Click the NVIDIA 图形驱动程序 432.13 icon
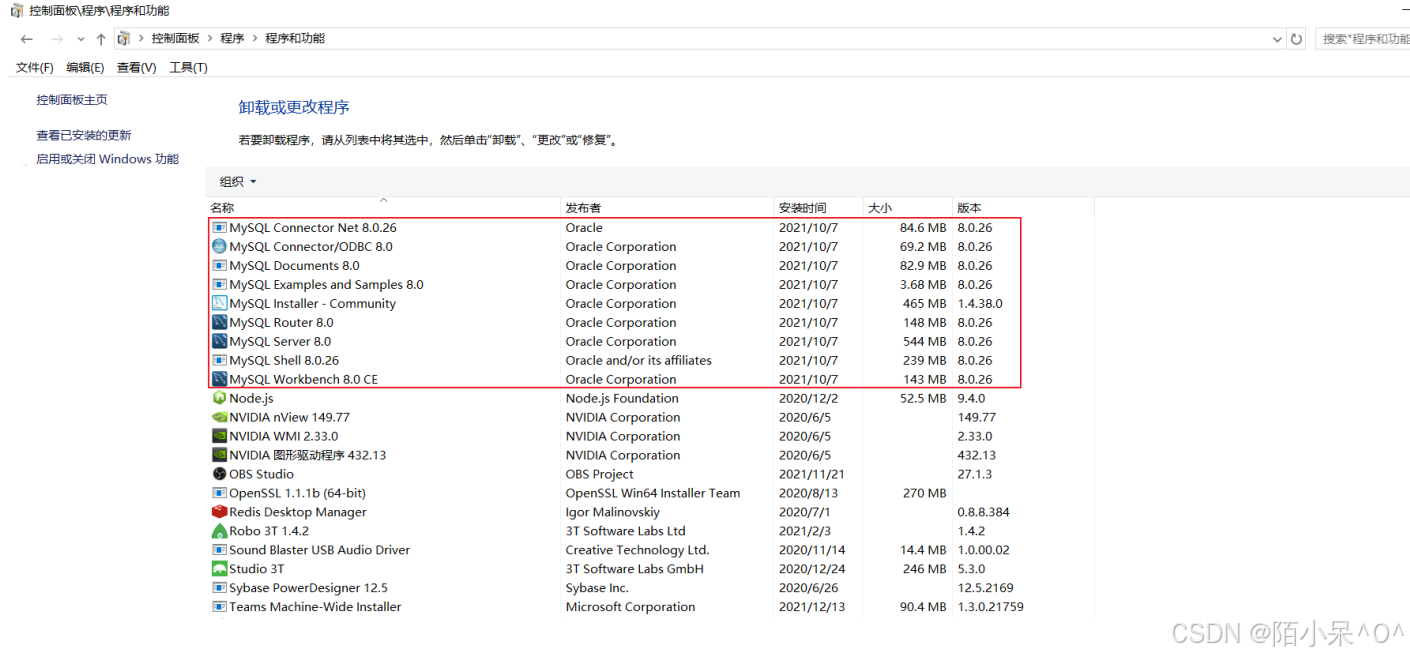The width and height of the screenshot is (1410, 659). 220,456
